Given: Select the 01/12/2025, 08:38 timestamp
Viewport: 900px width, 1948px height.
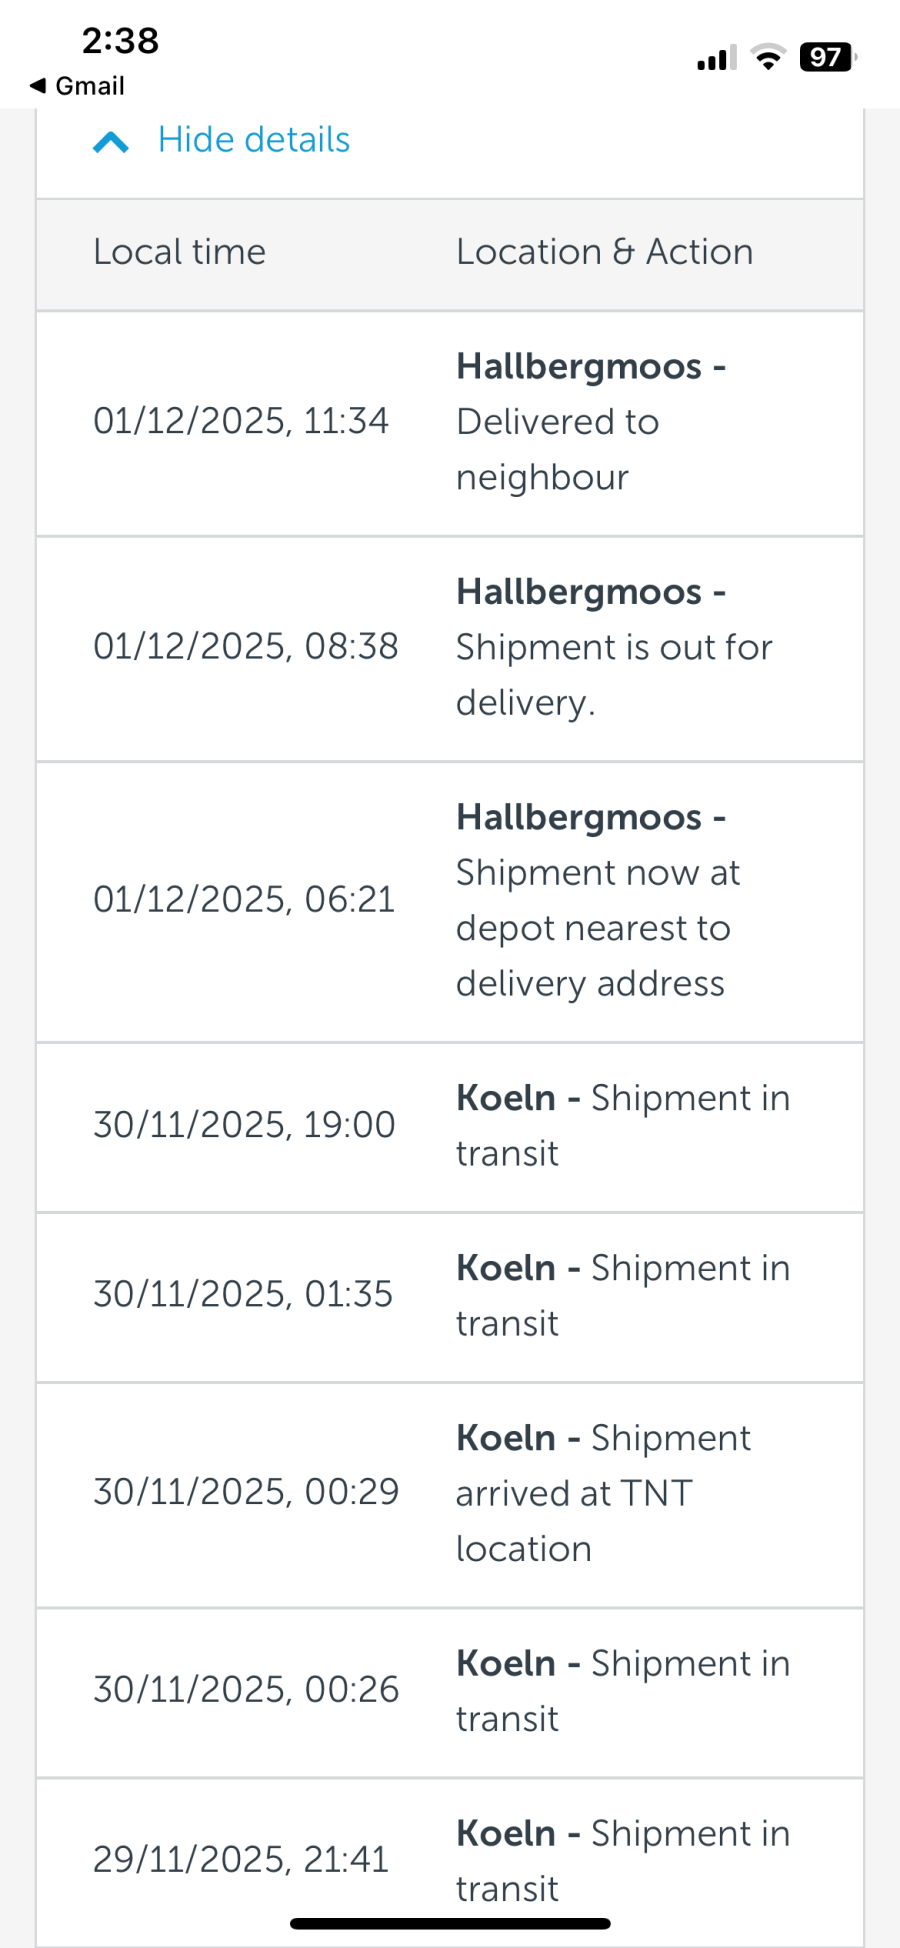Looking at the screenshot, I should [x=245, y=647].
